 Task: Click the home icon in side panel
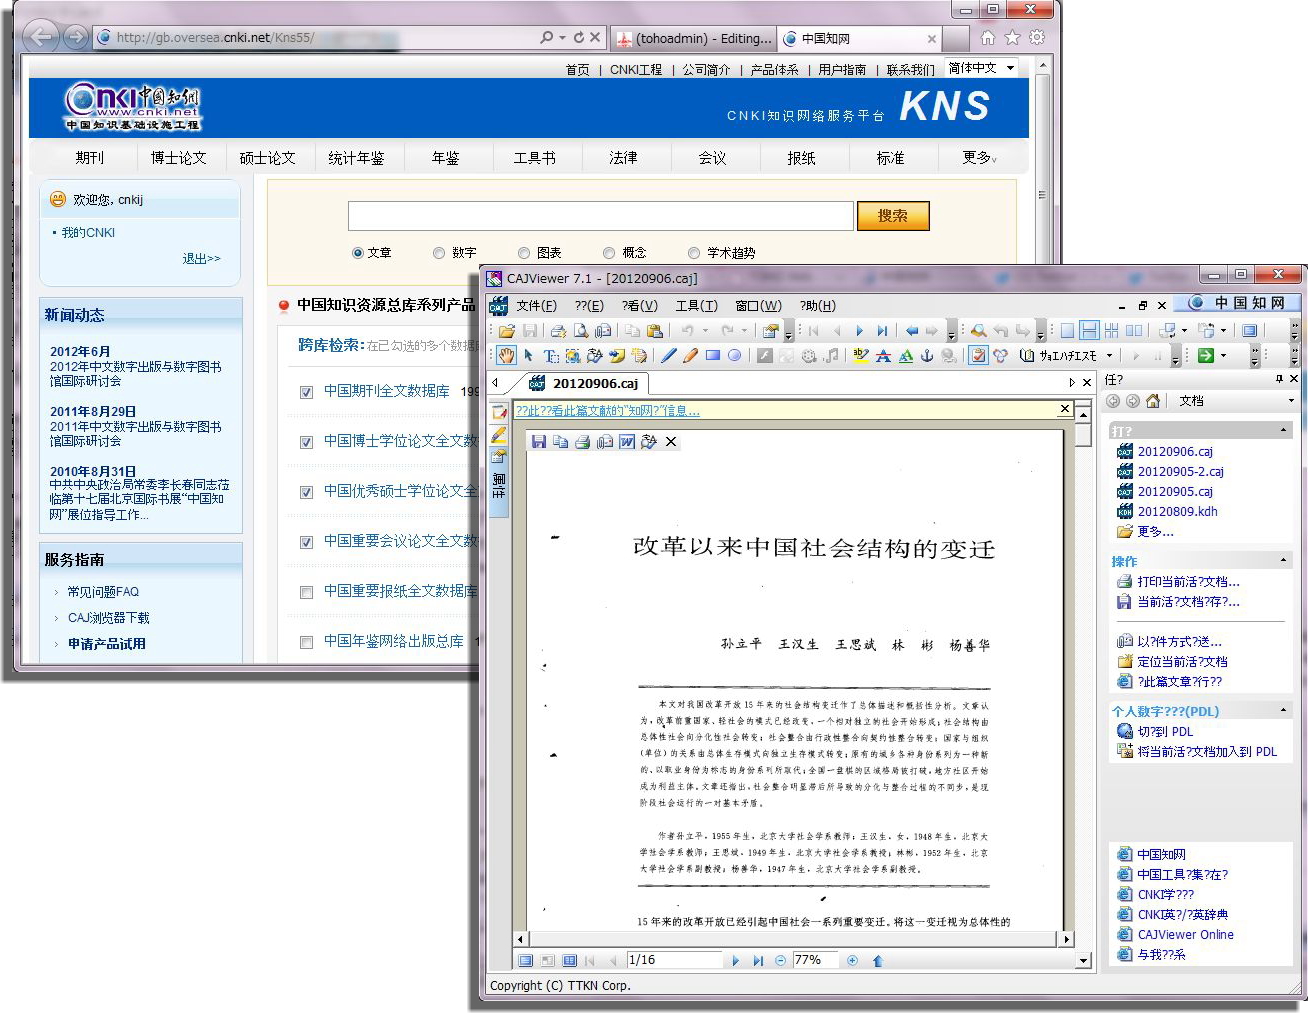[1153, 401]
